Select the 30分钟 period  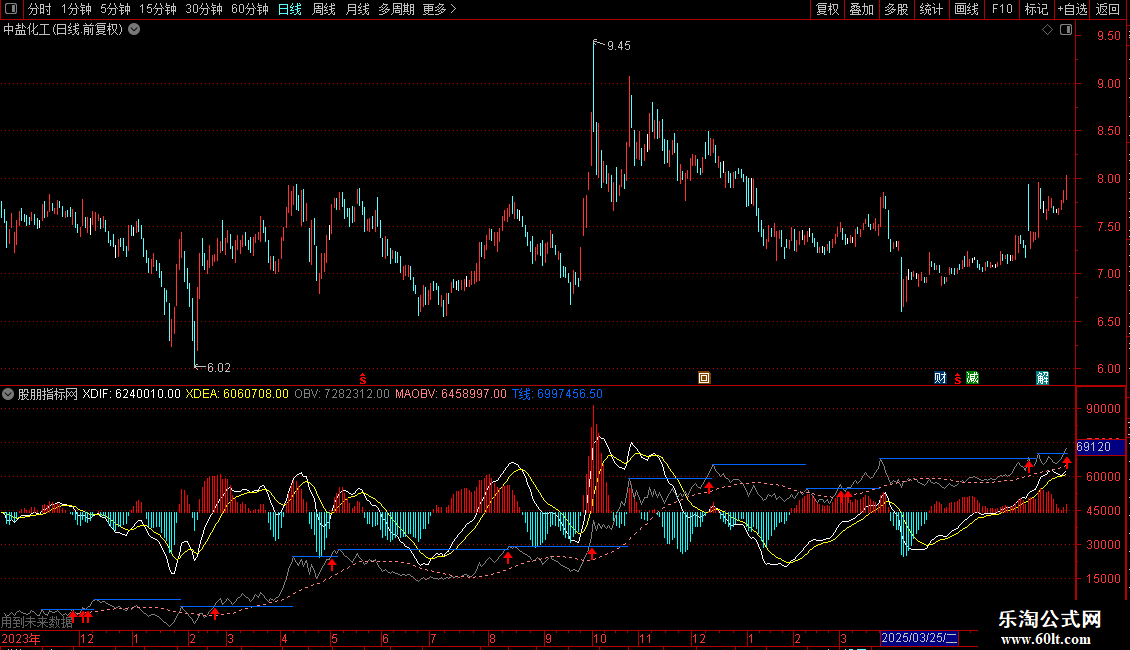pyautogui.click(x=204, y=9)
